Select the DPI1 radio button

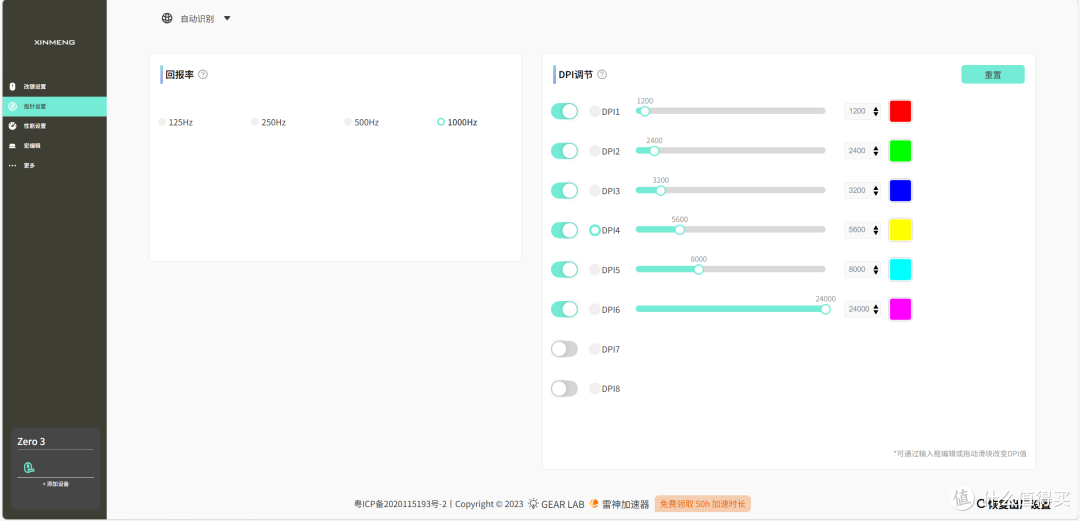pos(594,111)
